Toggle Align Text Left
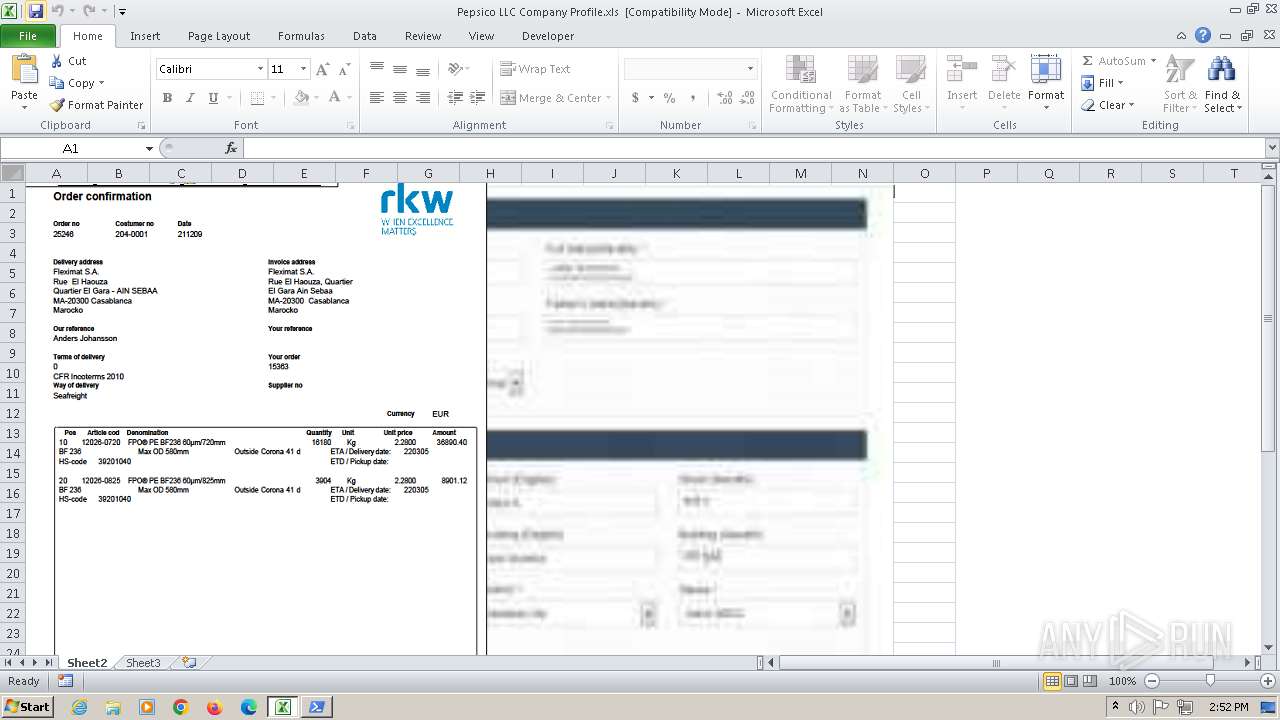Viewport: 1280px width, 720px height. tap(376, 98)
